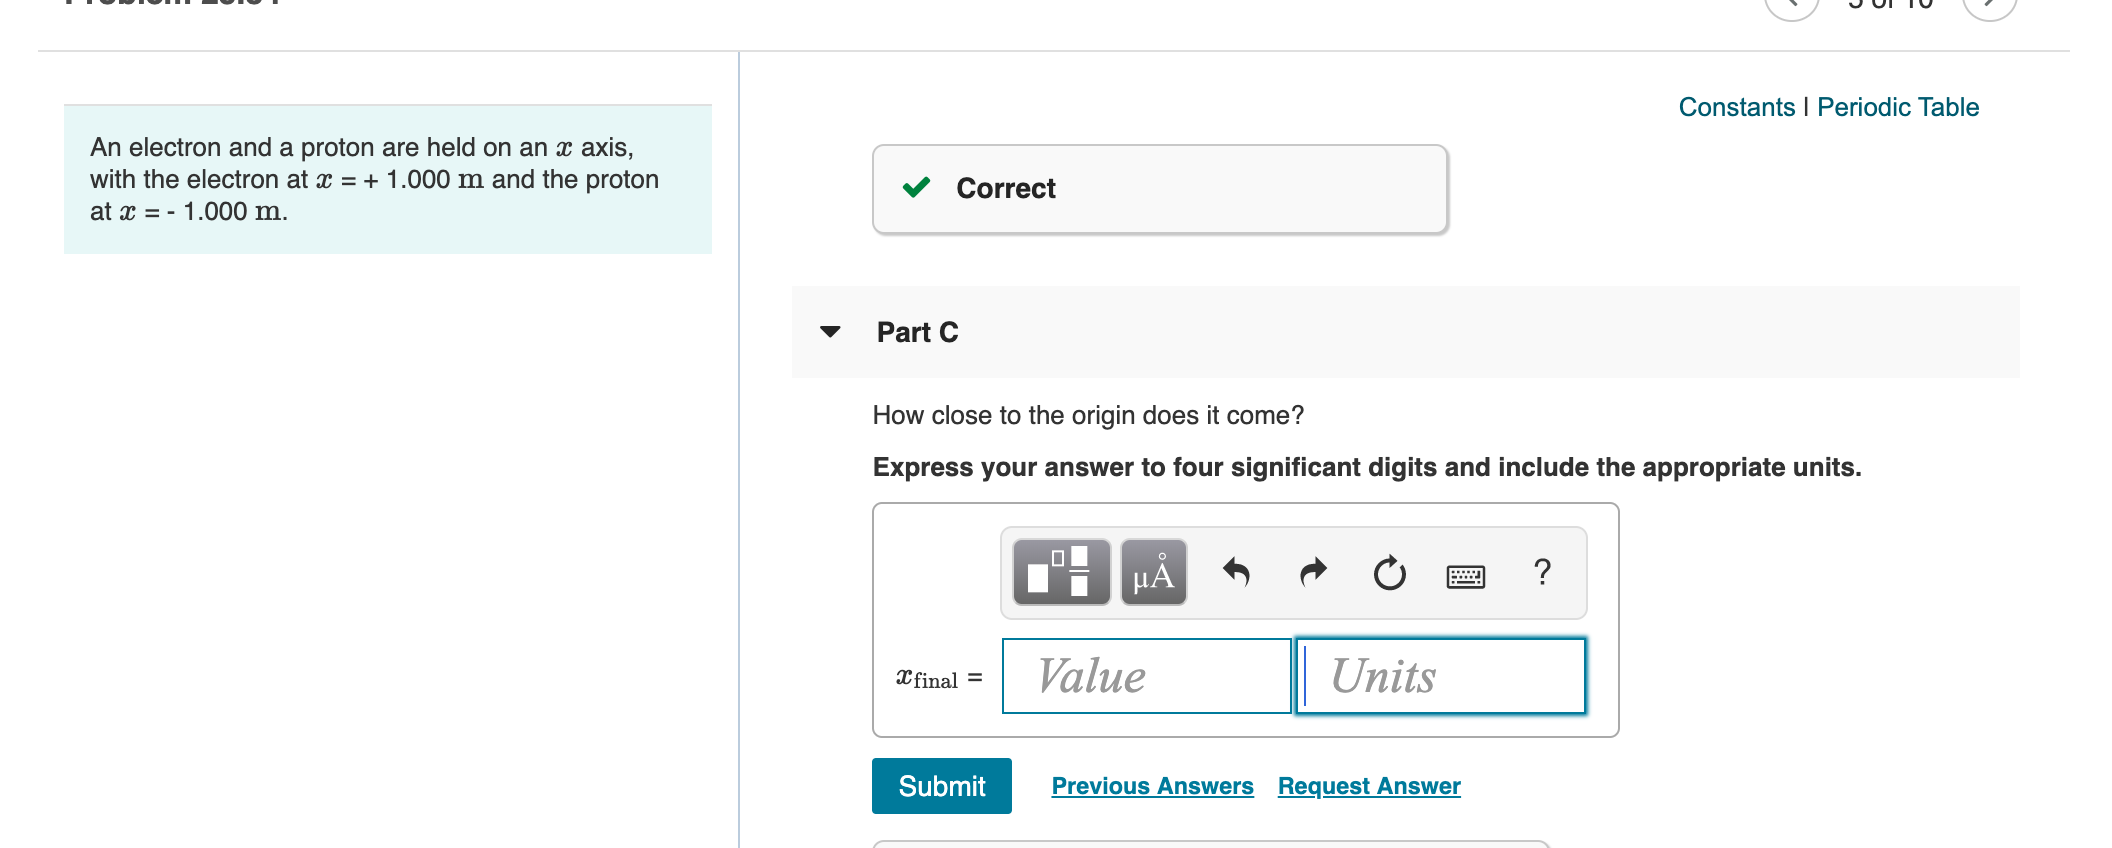Open the Periodic Table reference
This screenshot has height=848, width=2112.
tap(1897, 106)
